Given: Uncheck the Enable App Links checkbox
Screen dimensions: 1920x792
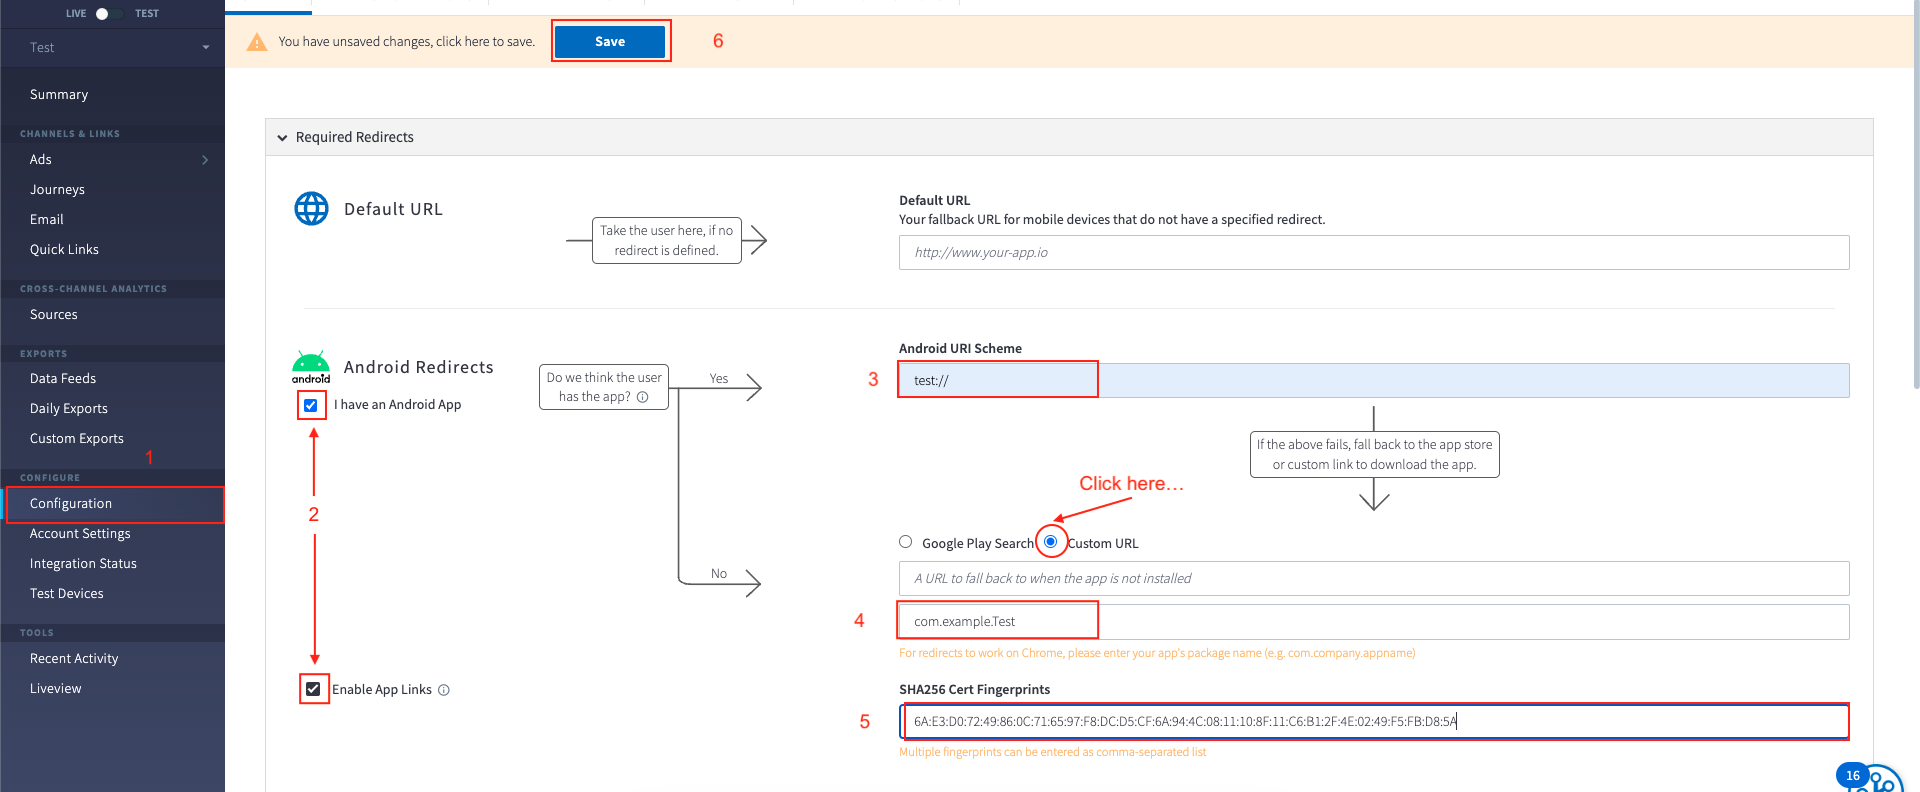Looking at the screenshot, I should click(313, 689).
